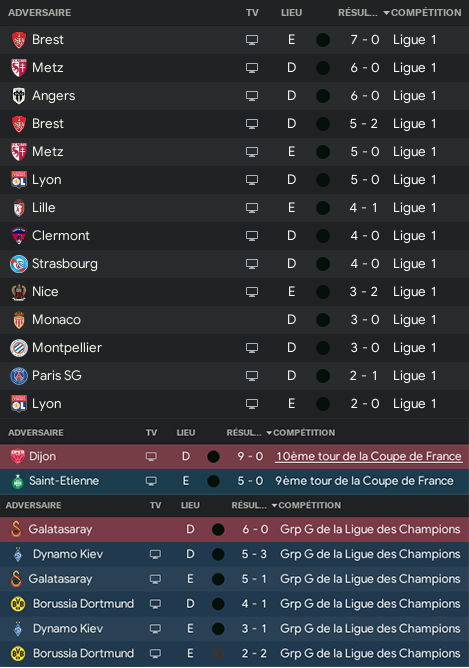Click the Paris SG club crest
The height and width of the screenshot is (668, 469).
click(19, 376)
